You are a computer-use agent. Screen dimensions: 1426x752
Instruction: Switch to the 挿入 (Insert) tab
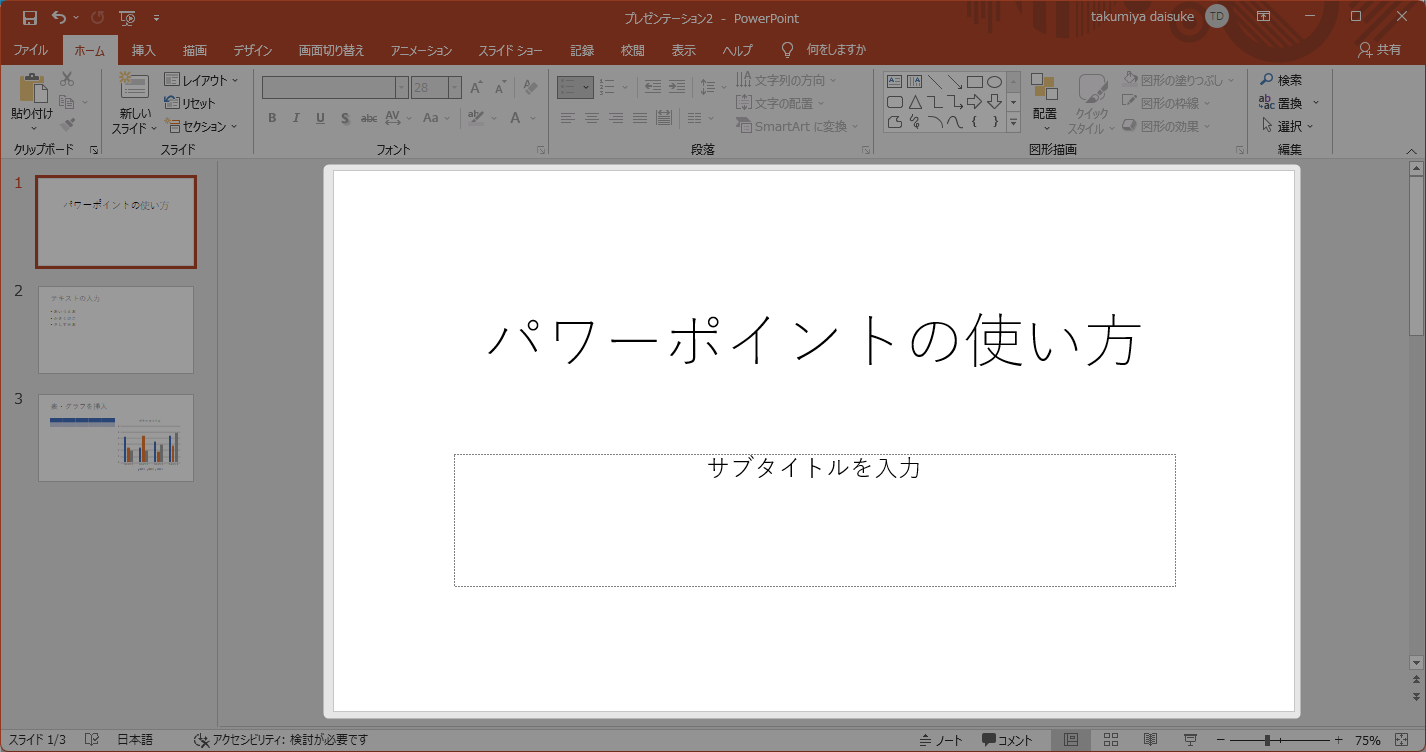144,50
